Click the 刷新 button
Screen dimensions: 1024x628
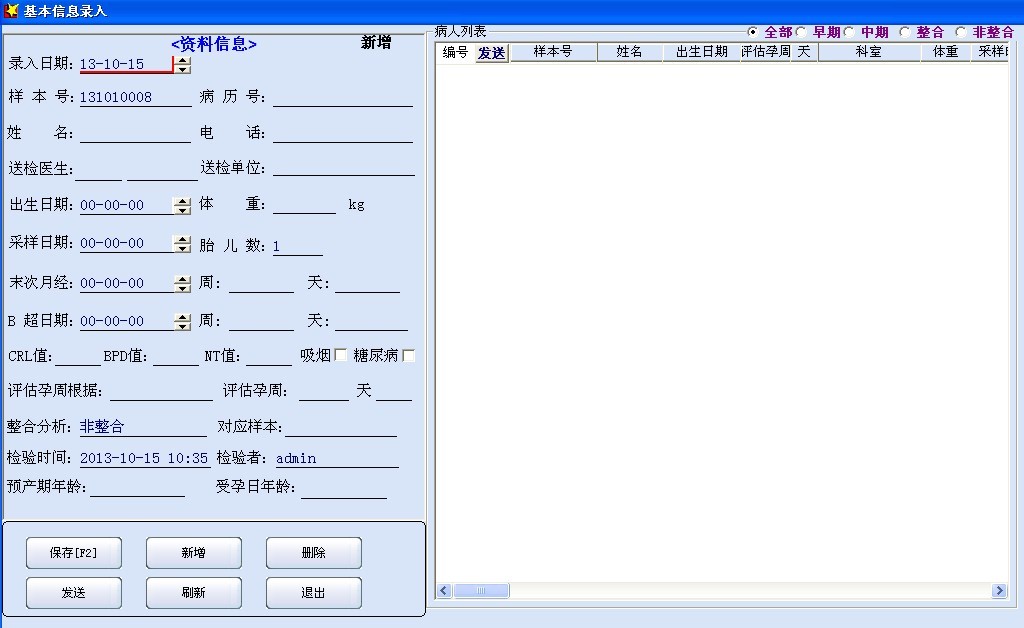pos(194,593)
